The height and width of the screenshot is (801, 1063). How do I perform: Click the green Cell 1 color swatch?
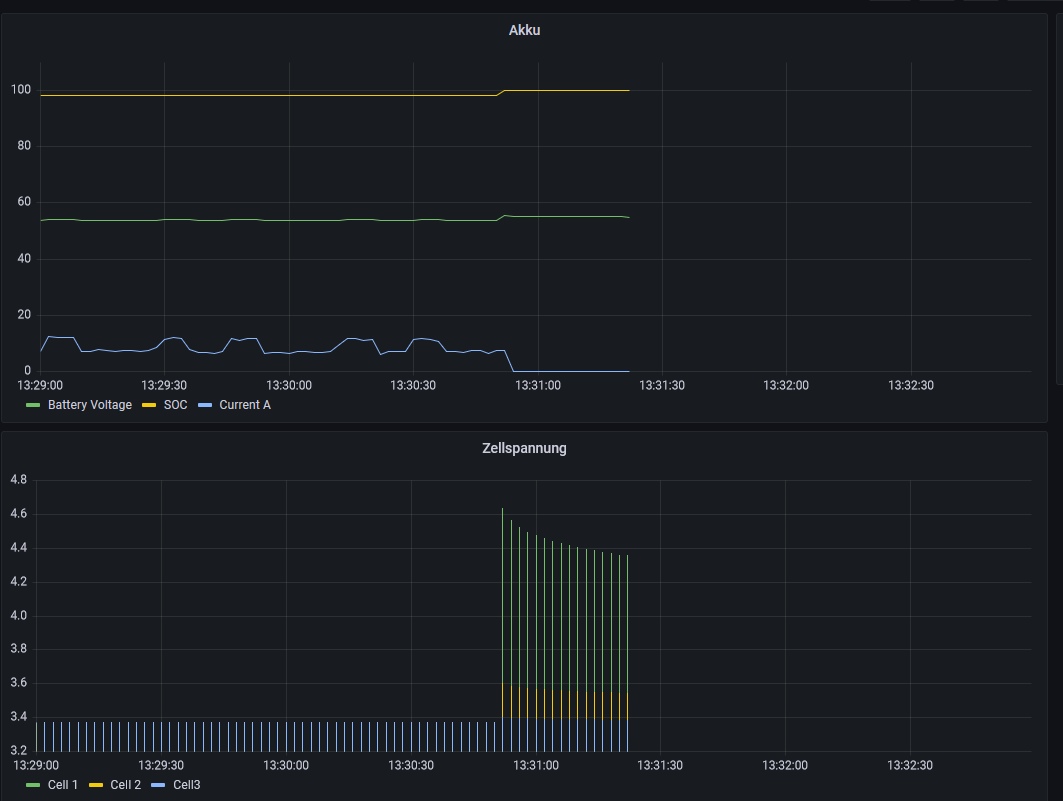click(33, 785)
